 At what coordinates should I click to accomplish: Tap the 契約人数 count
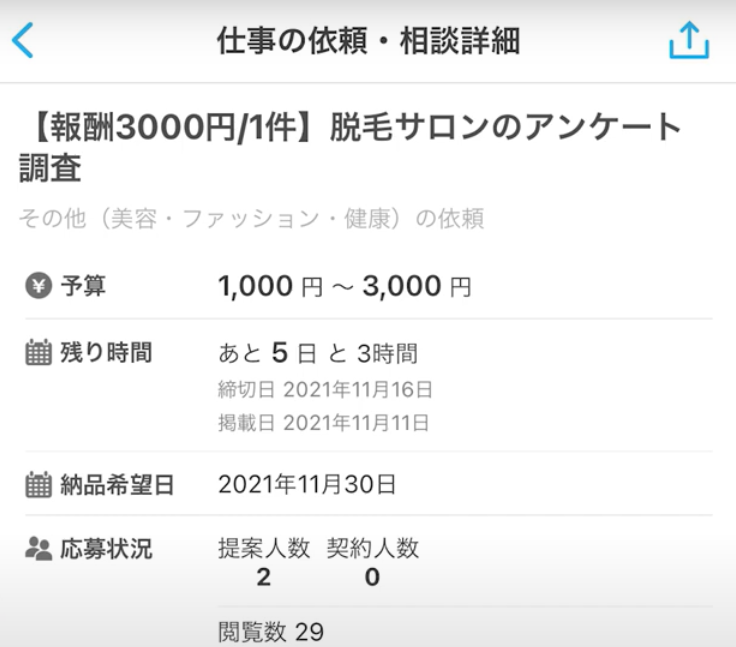click(372, 577)
